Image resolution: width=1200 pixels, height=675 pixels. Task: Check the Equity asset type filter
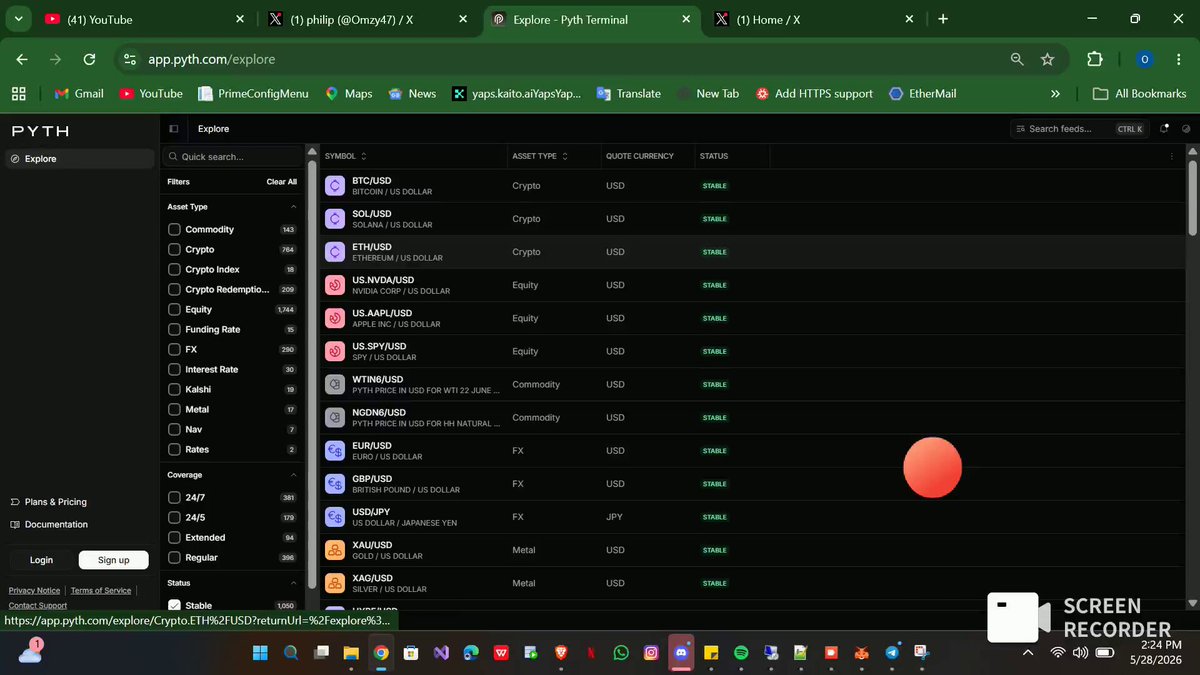coord(174,310)
